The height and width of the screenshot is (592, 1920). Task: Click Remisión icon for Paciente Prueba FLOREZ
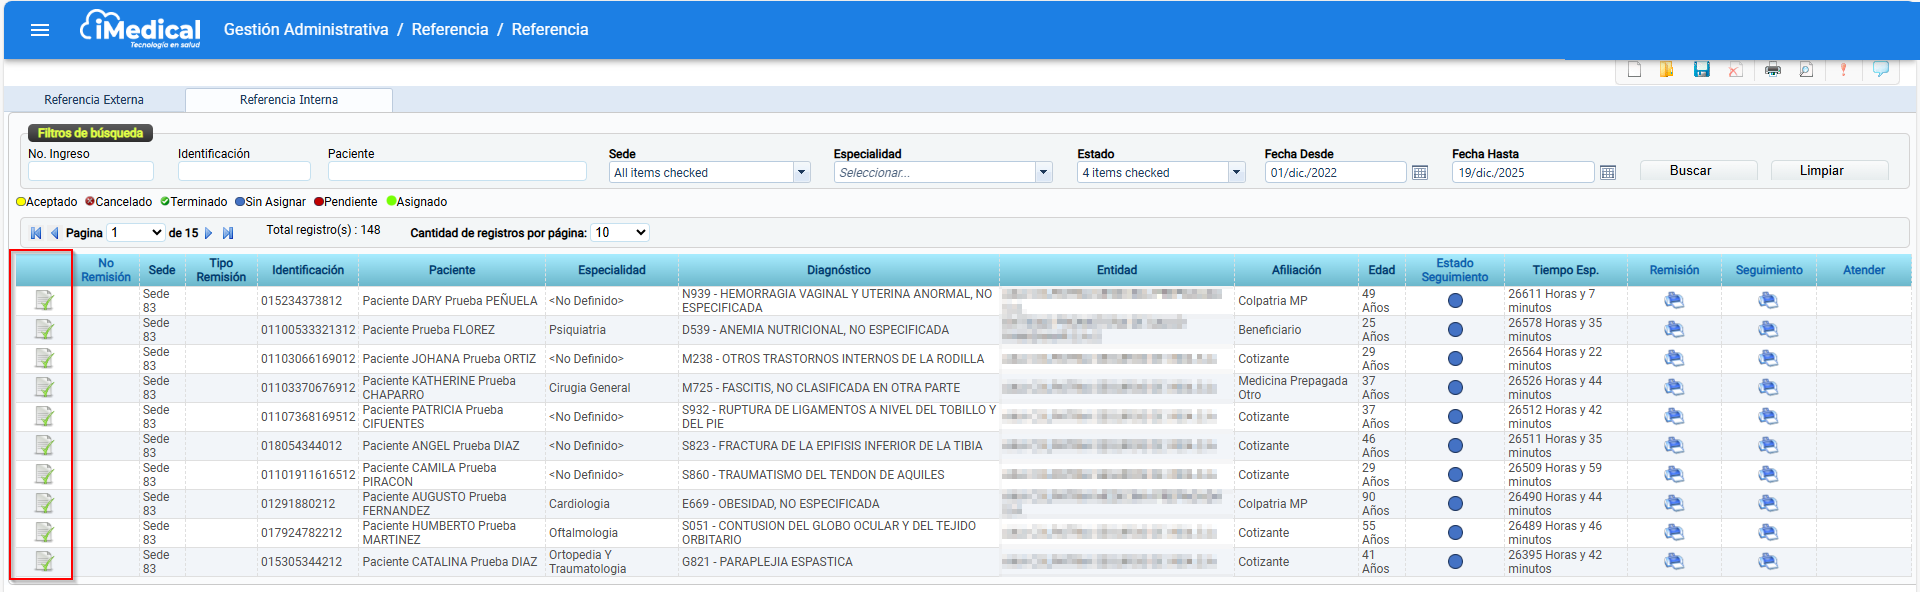1674,329
